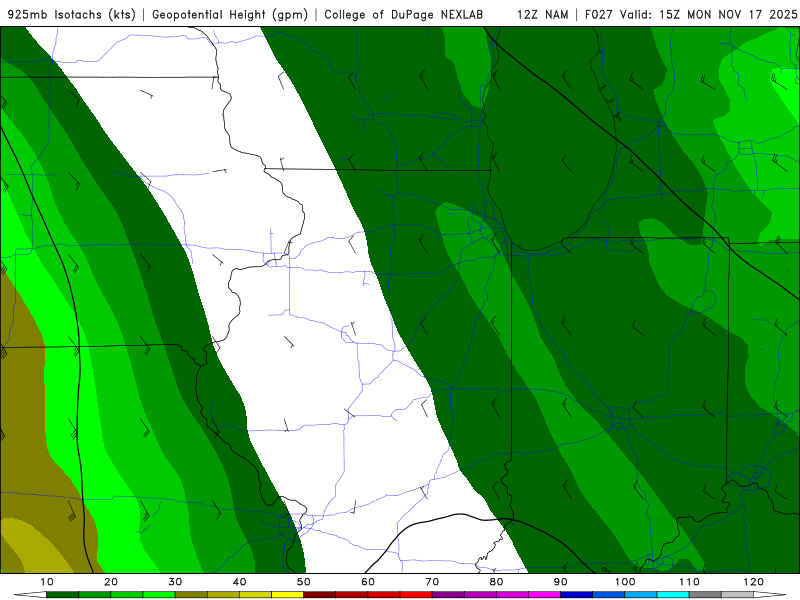Select the dull yellow 40-45 kt legend swatch
800x600 pixels.
(255, 595)
